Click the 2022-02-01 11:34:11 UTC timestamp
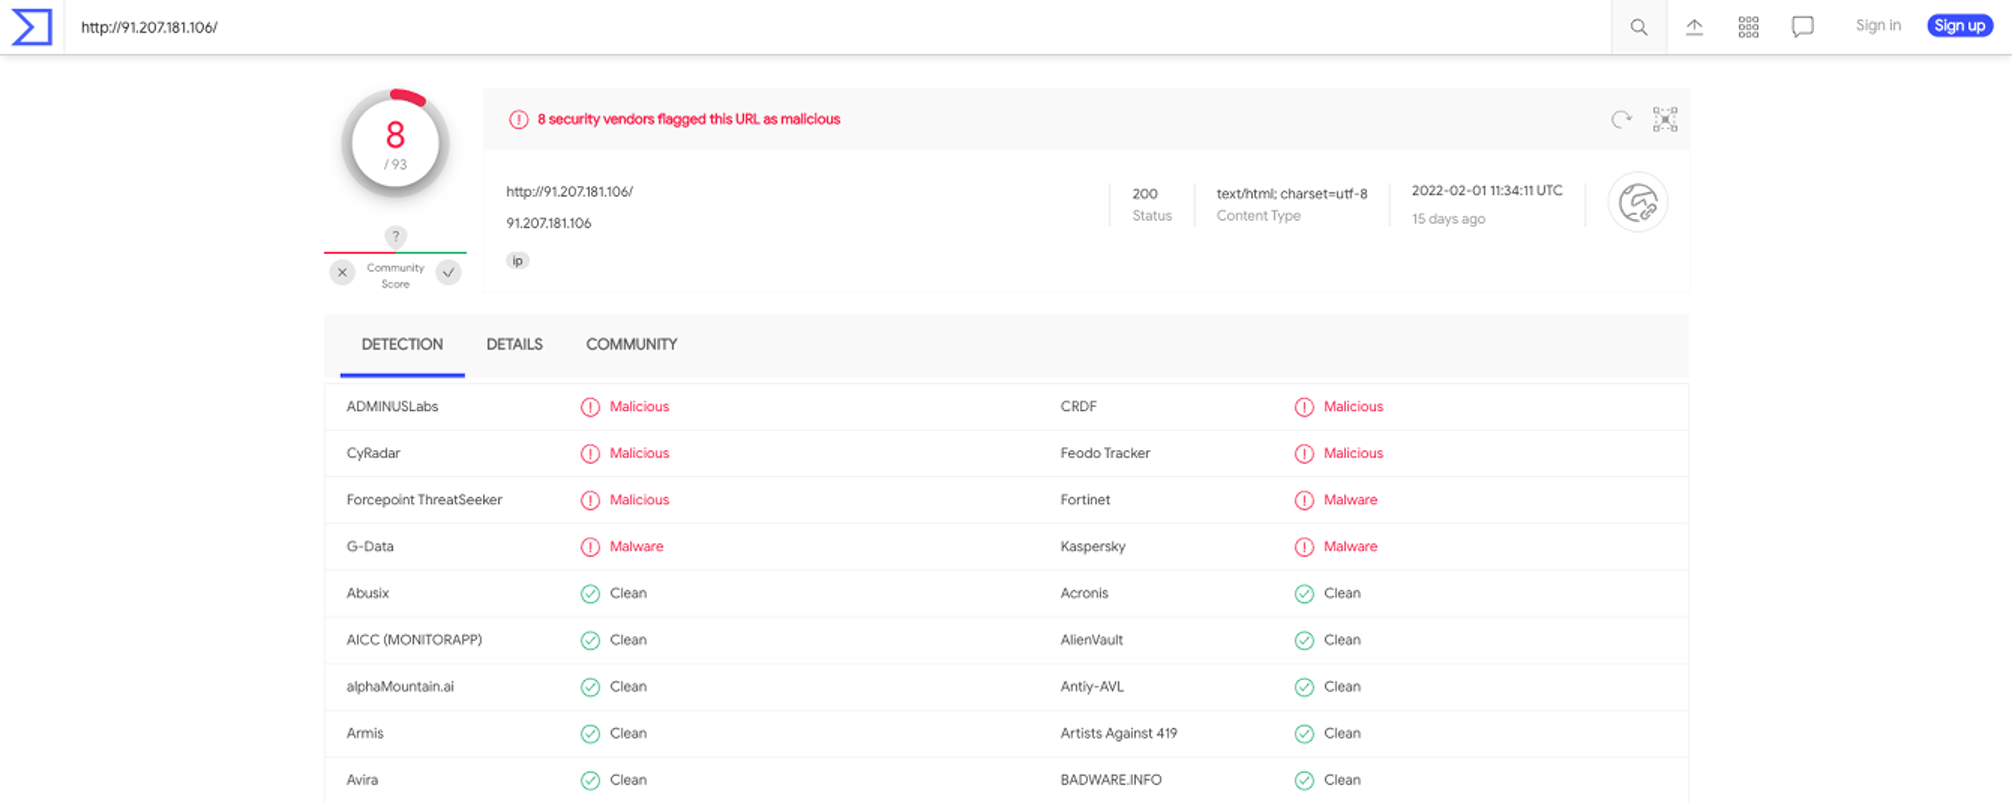 click(x=1487, y=190)
